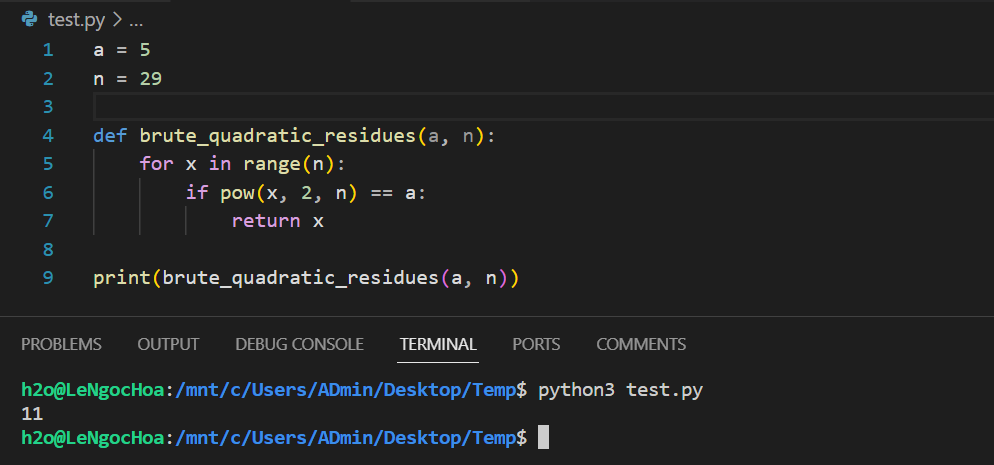Viewport: 994px width, 465px height.
Task: Click the print call on line 9
Action: 122,277
